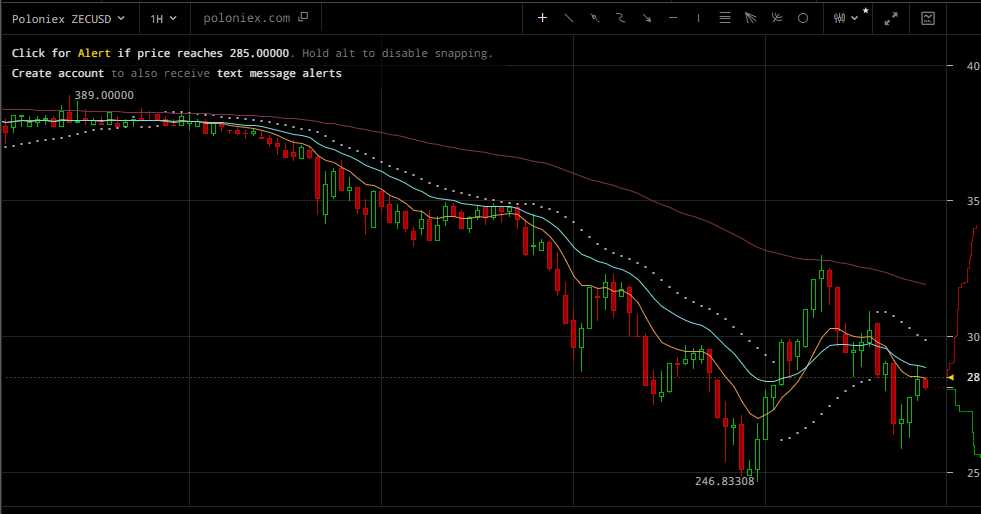Select the vertical line tool

pyautogui.click(x=699, y=18)
